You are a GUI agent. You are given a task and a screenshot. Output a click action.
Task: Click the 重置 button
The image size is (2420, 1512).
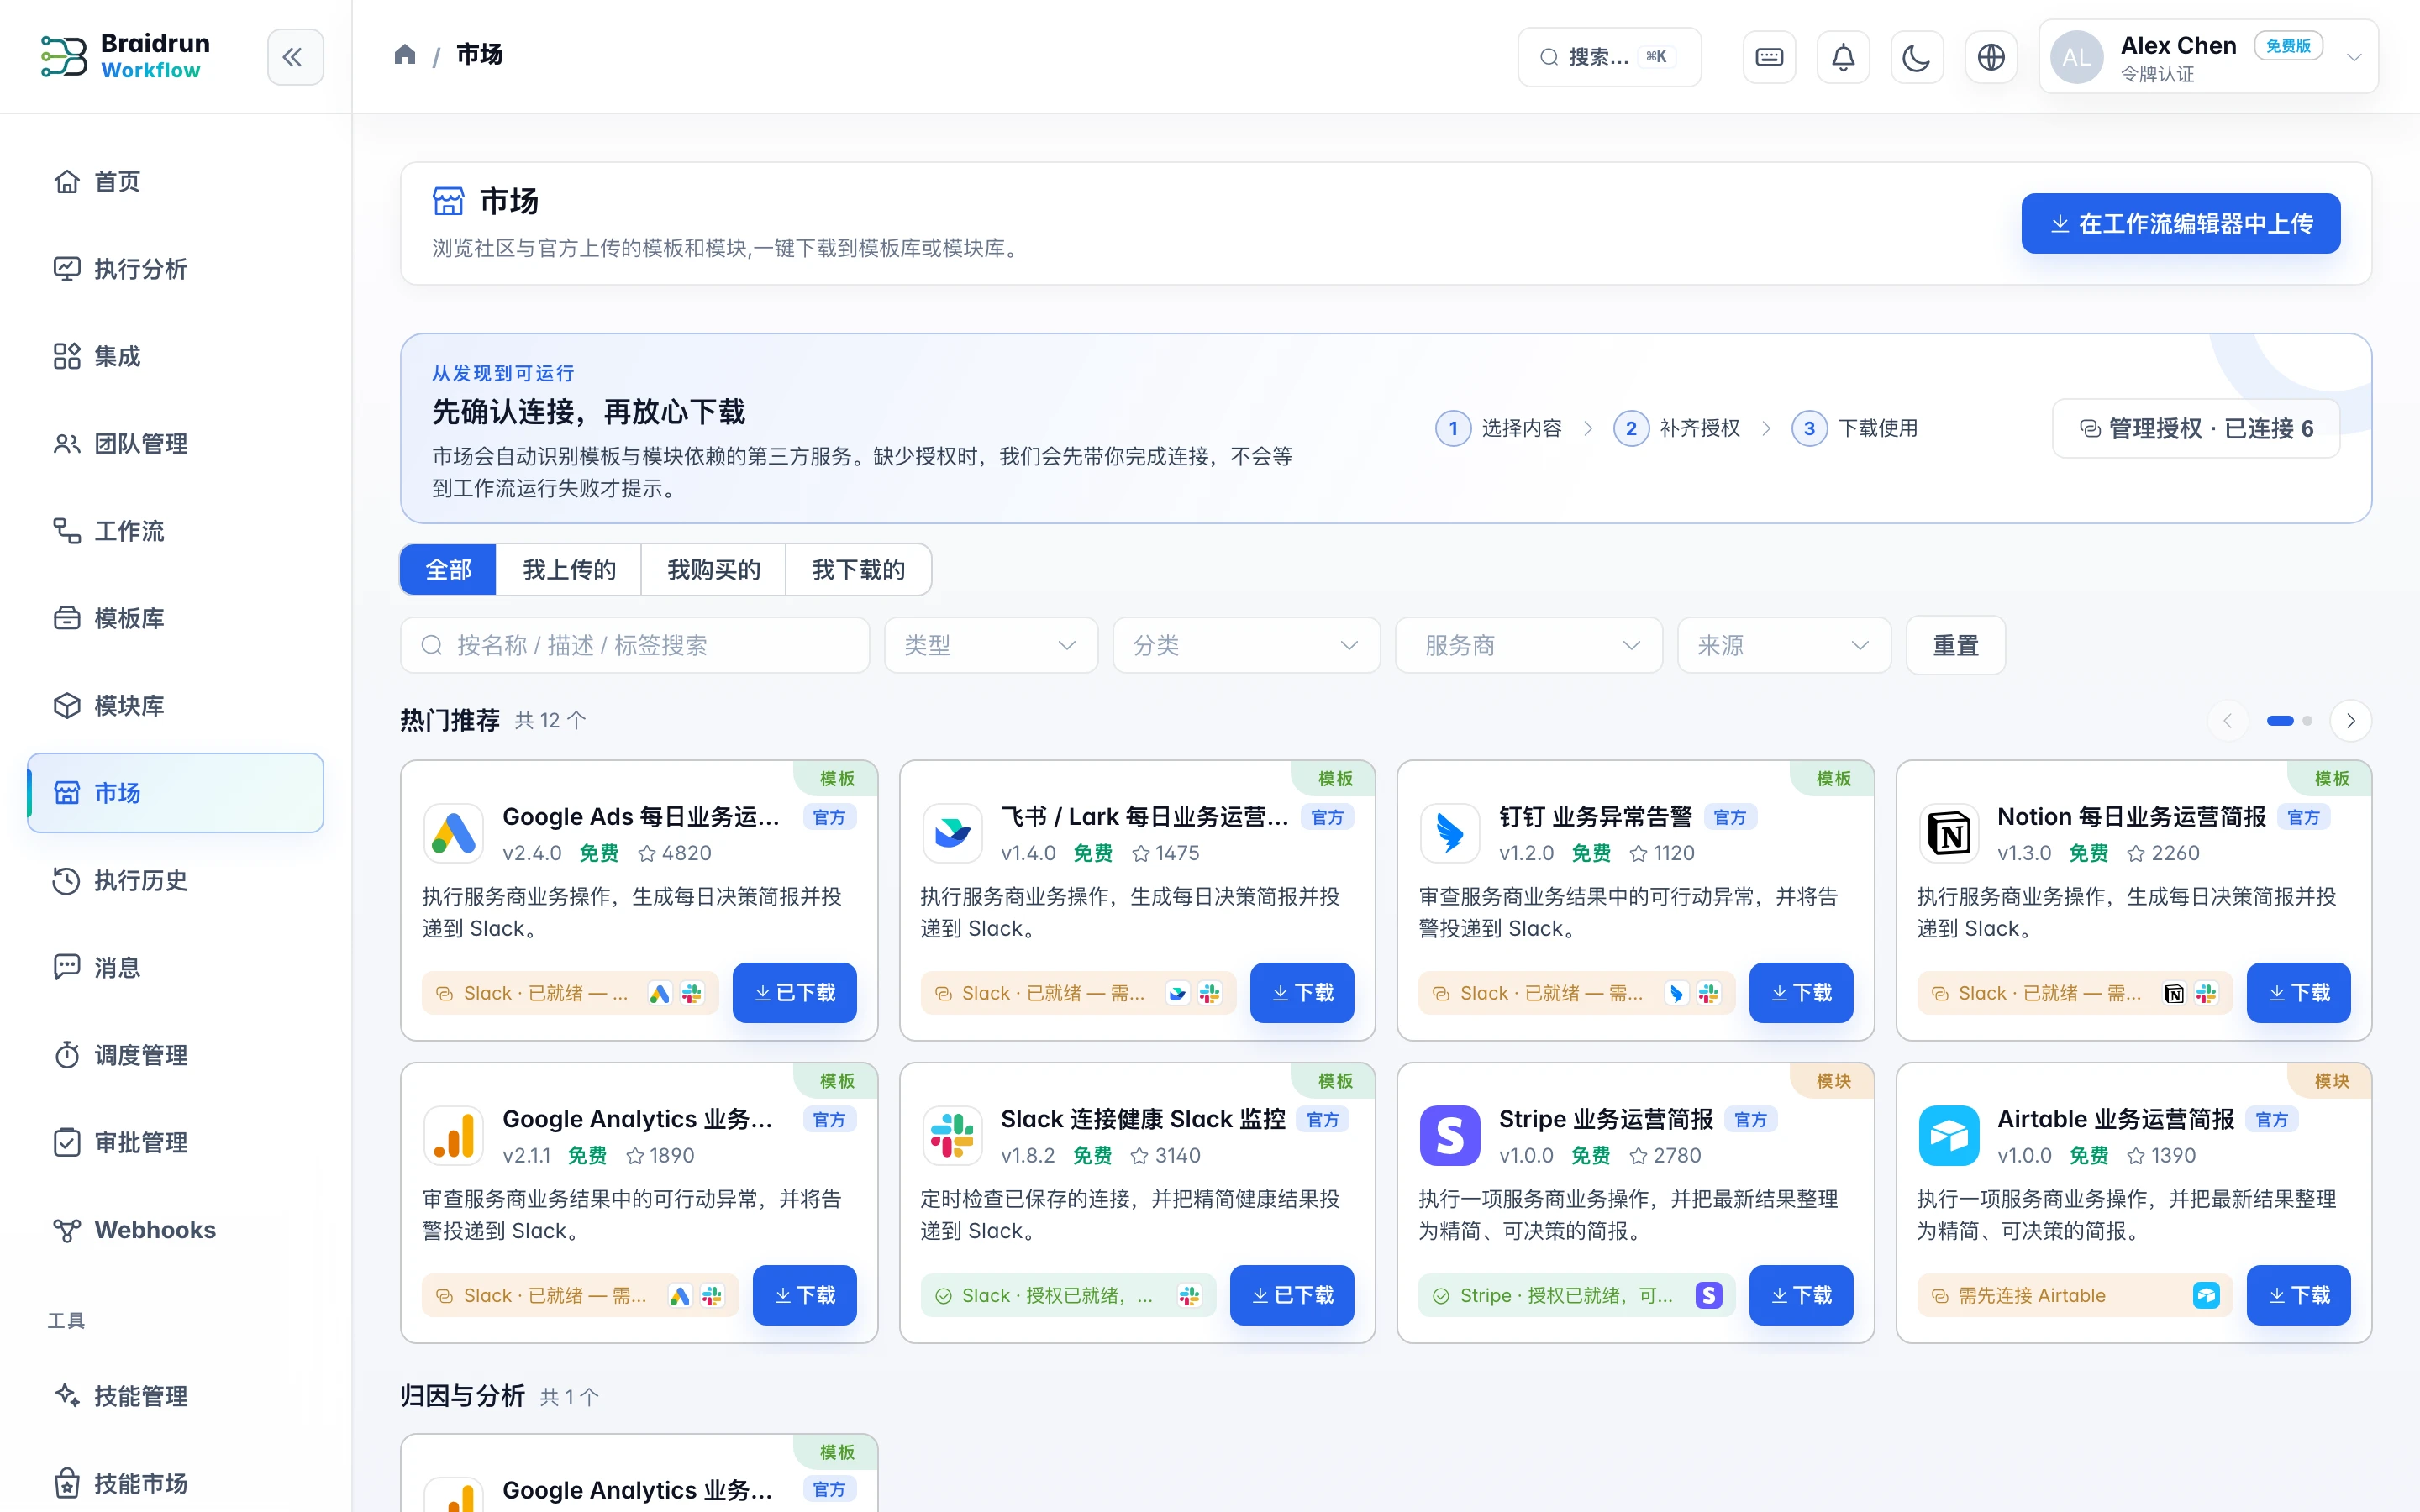(1955, 645)
